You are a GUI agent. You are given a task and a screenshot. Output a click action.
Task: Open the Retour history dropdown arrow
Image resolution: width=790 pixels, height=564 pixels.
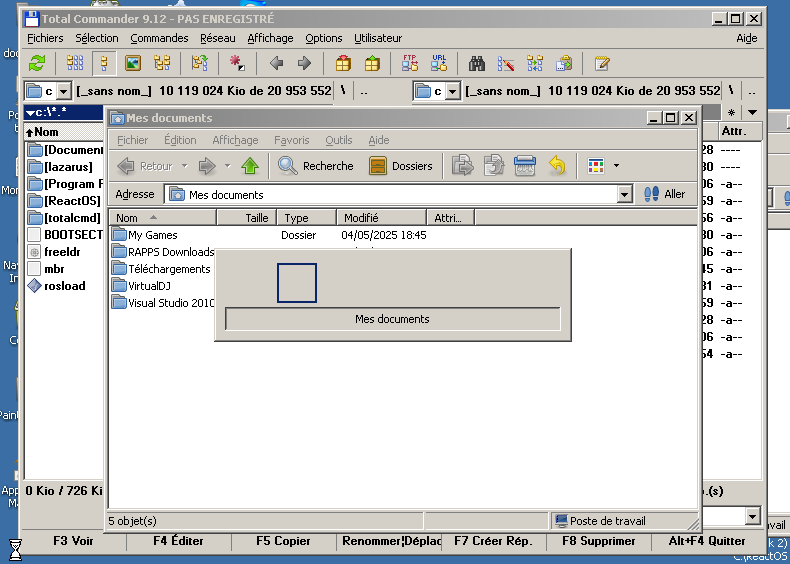pyautogui.click(x=184, y=166)
